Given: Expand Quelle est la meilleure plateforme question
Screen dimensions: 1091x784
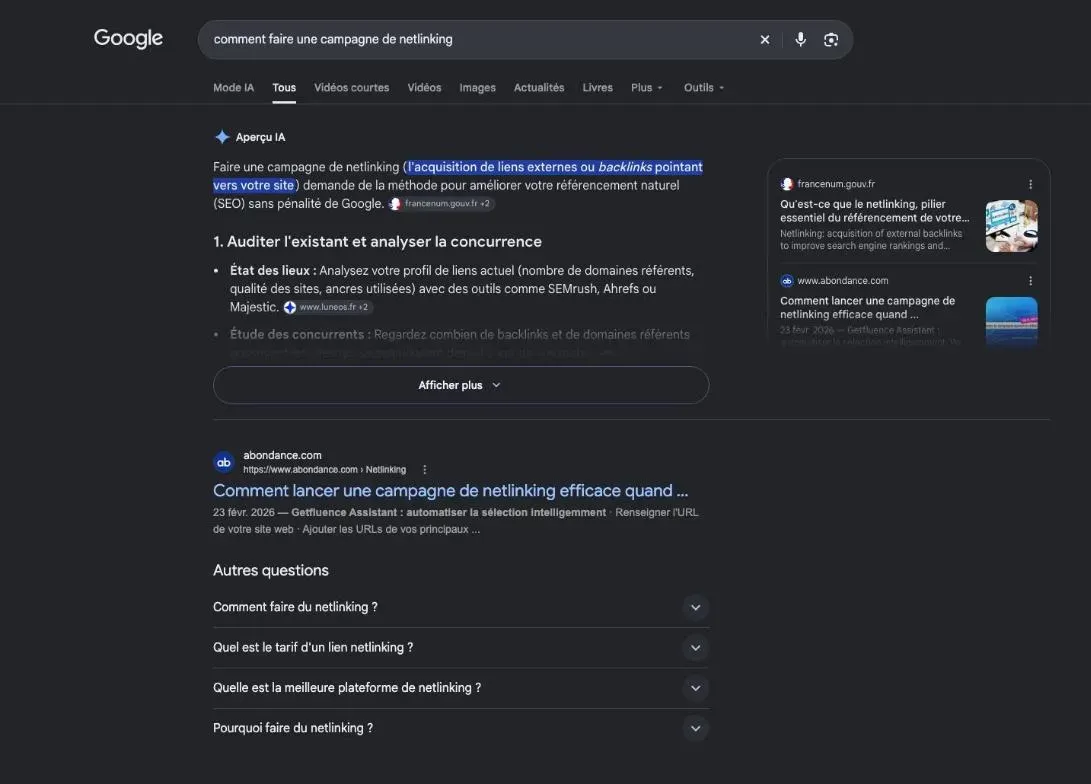Looking at the screenshot, I should click(461, 688).
